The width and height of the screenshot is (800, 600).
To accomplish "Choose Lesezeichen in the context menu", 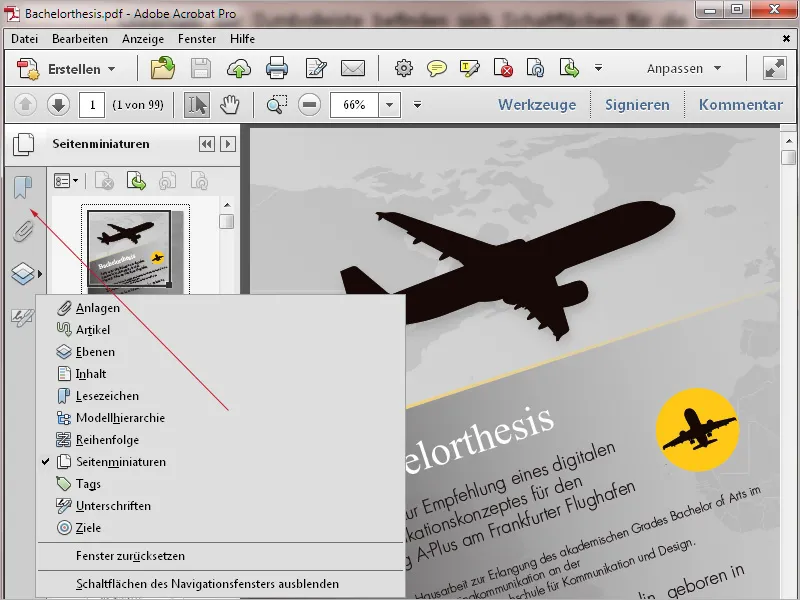I will 221,396.
